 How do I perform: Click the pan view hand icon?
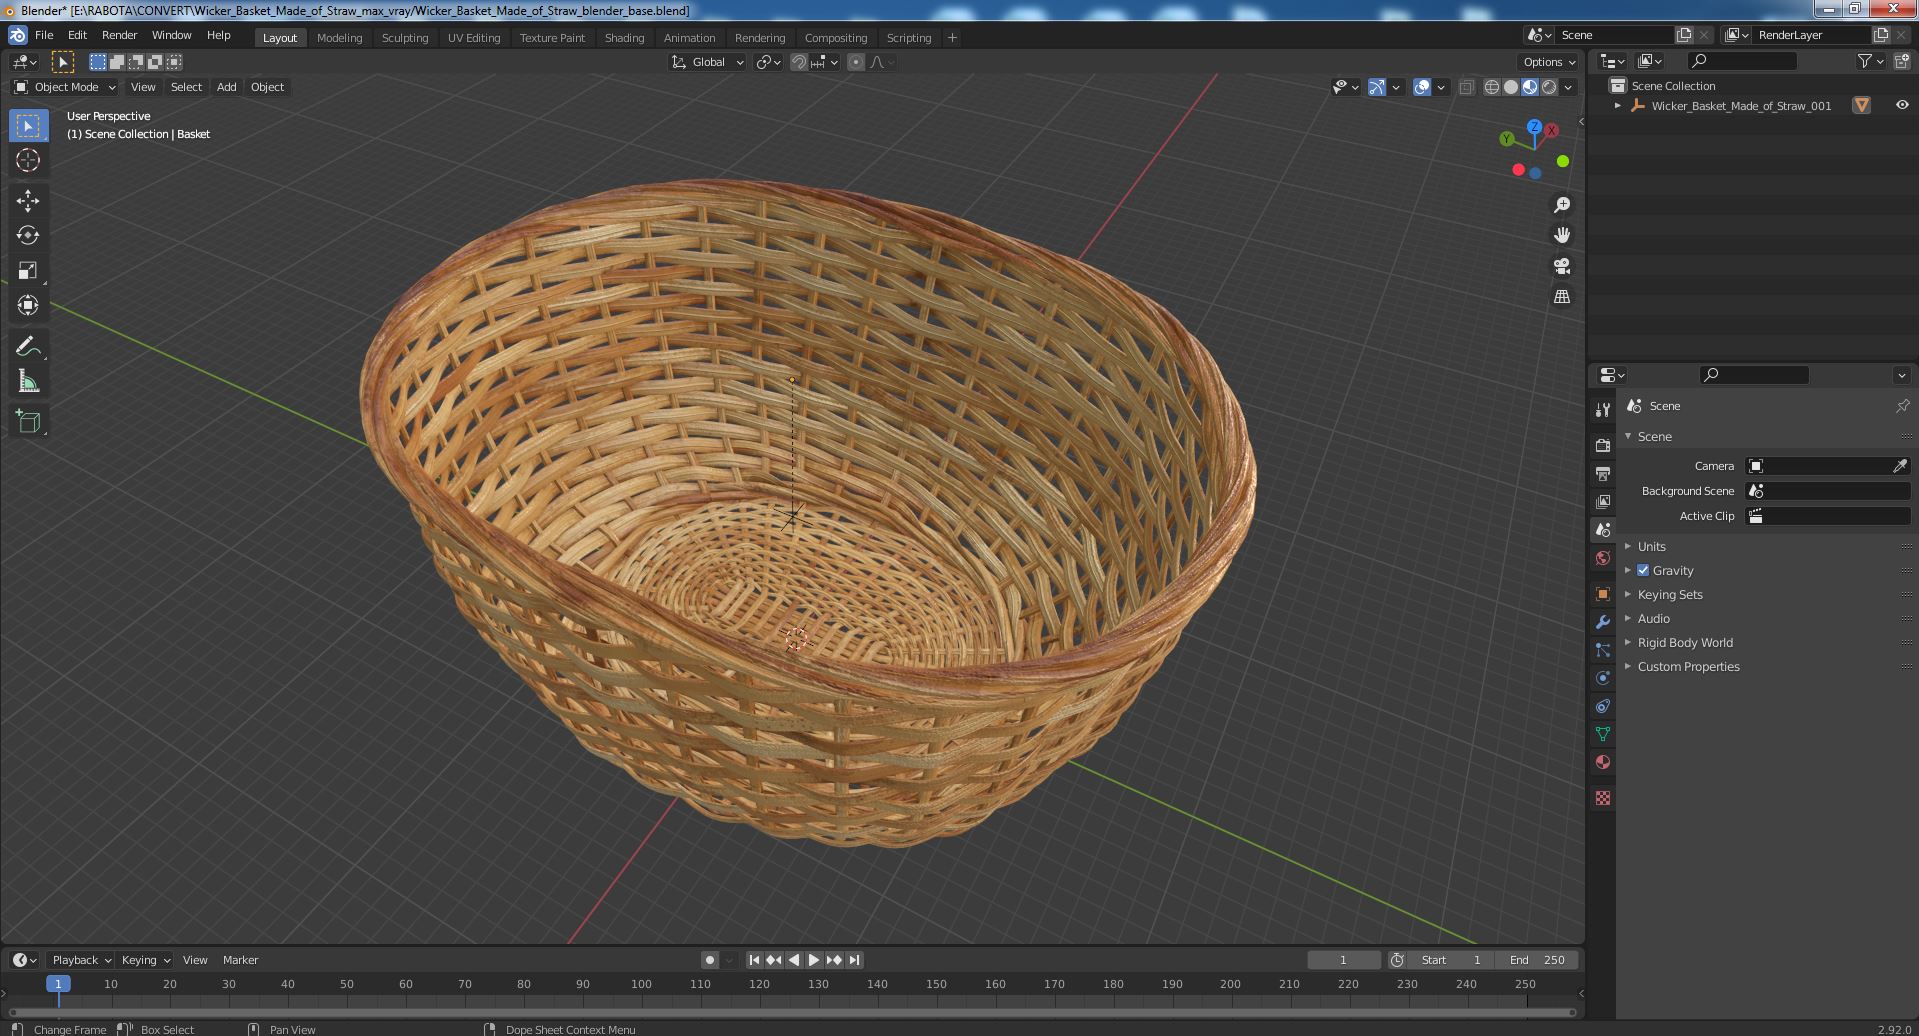pos(1561,235)
